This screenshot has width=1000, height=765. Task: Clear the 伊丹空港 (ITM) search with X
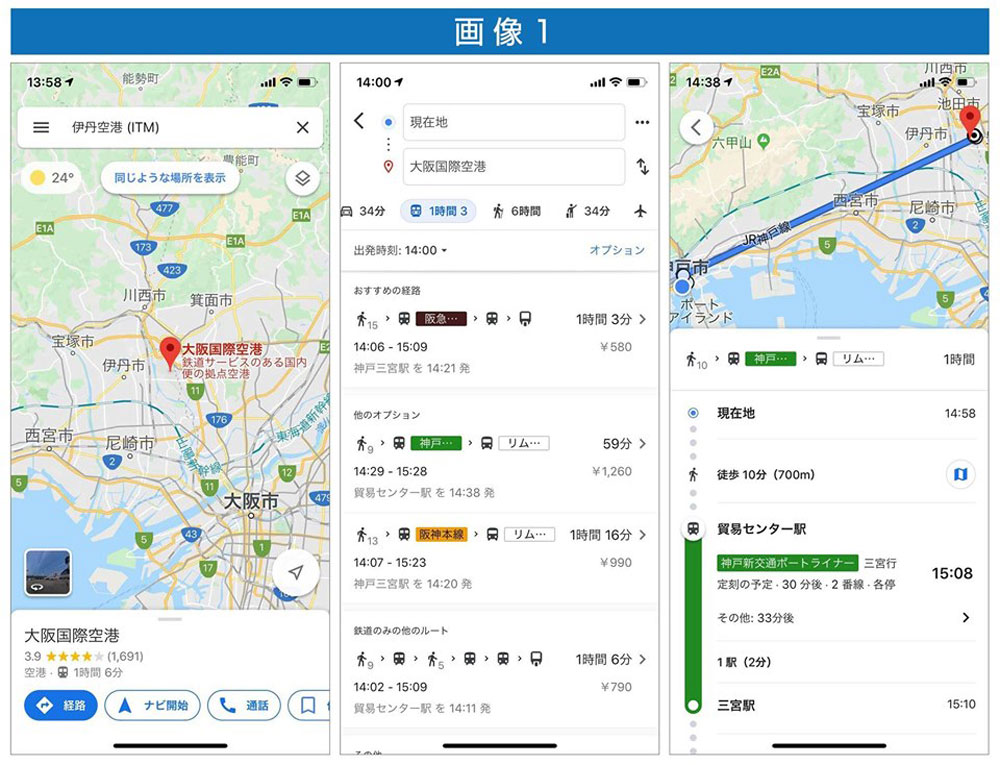pos(303,128)
